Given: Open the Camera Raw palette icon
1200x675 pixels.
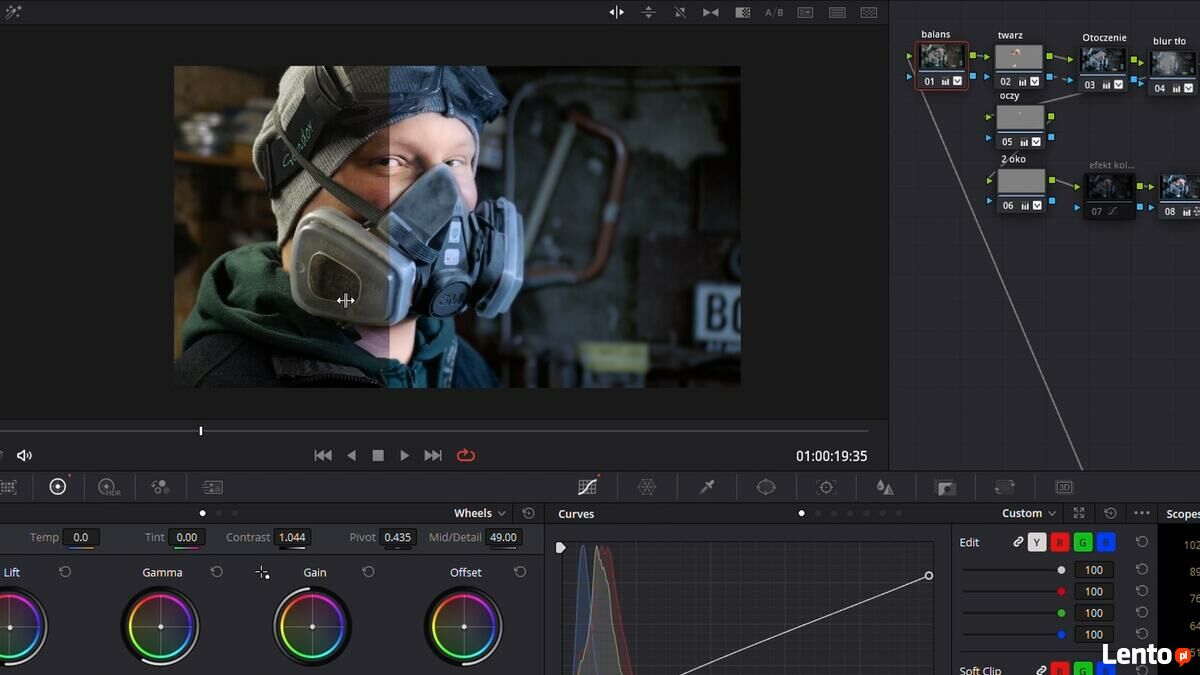Looking at the screenshot, I should [8, 487].
